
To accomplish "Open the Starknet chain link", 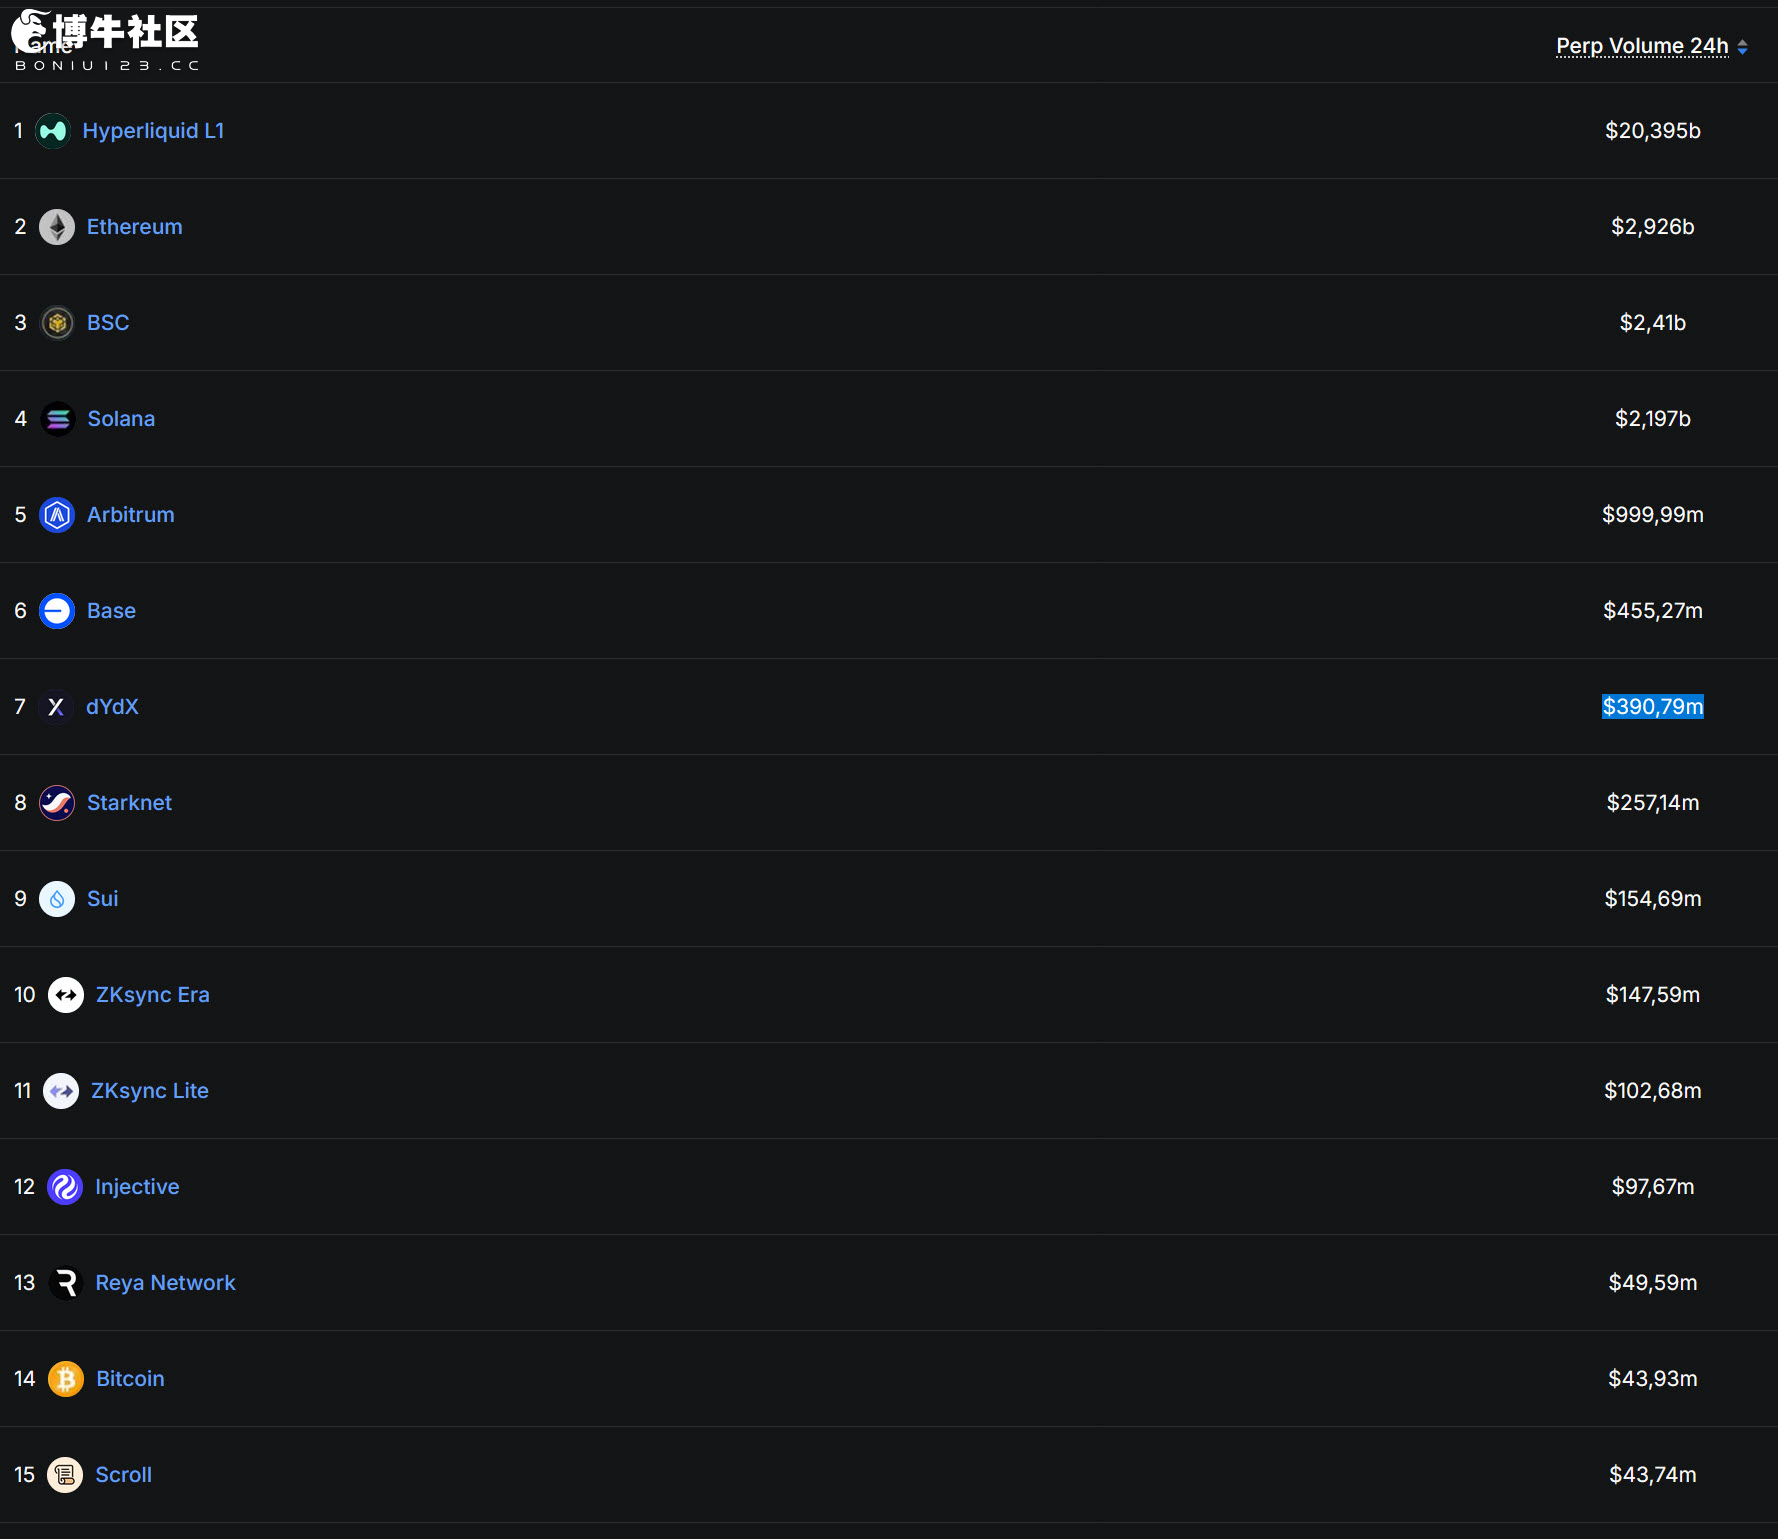I will click(129, 803).
